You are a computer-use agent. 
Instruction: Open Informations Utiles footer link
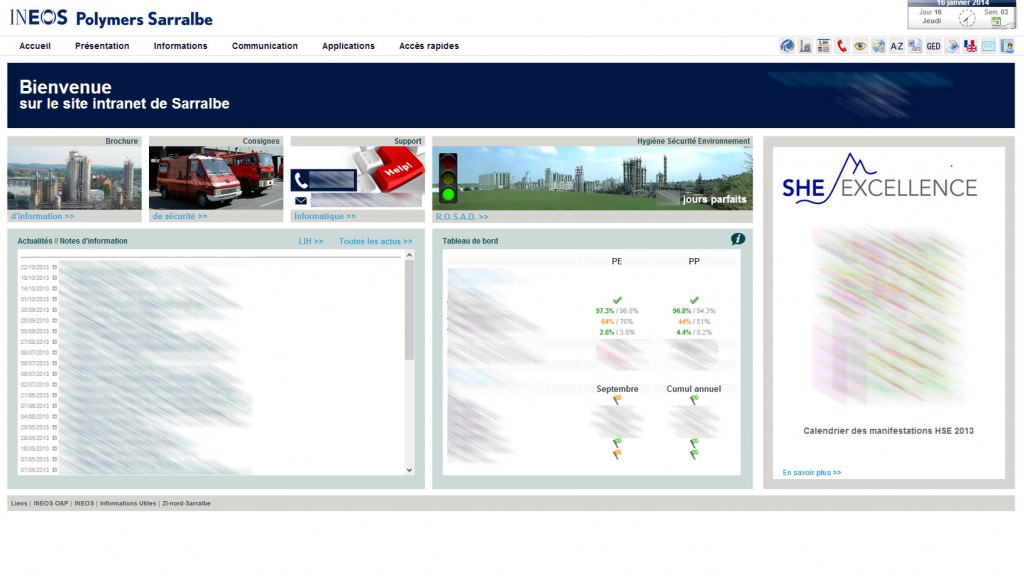[128, 504]
